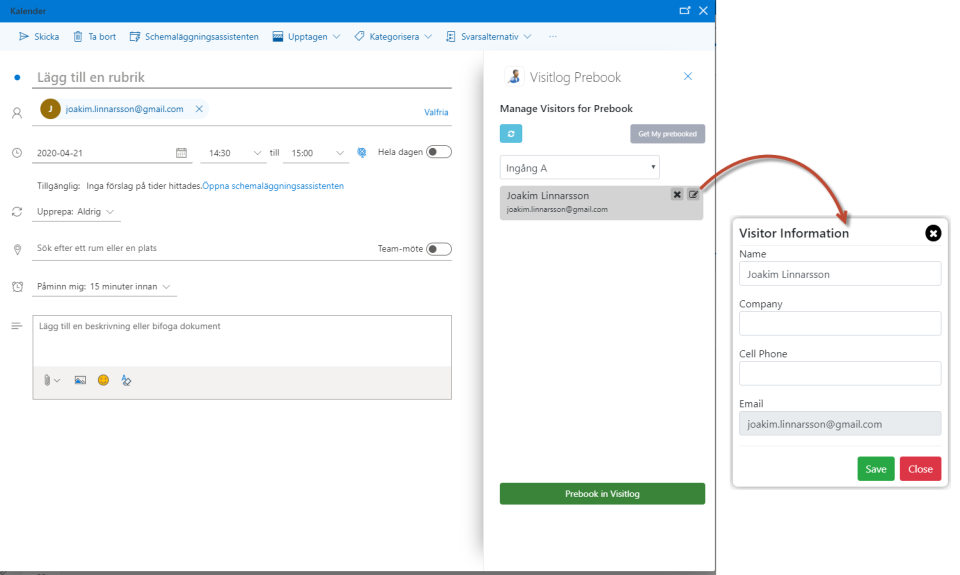Close the Visitlog Prebook panel
The height and width of the screenshot is (575, 960).
pyautogui.click(x=688, y=77)
